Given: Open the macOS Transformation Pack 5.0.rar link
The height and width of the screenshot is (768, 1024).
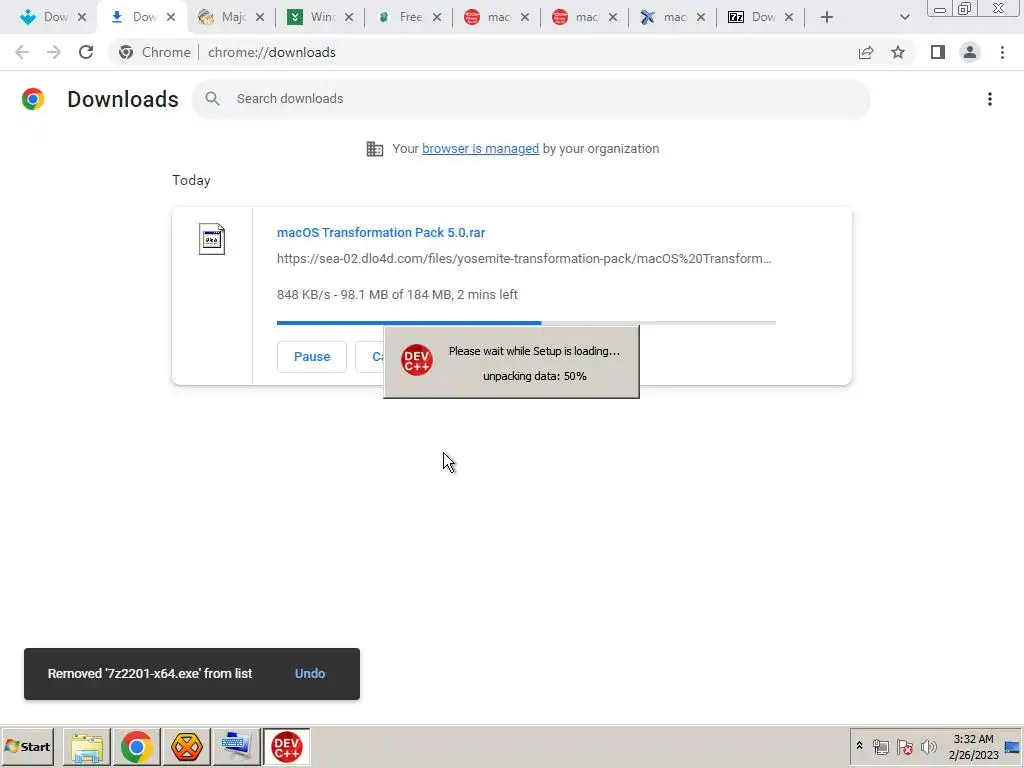Looking at the screenshot, I should point(381,232).
